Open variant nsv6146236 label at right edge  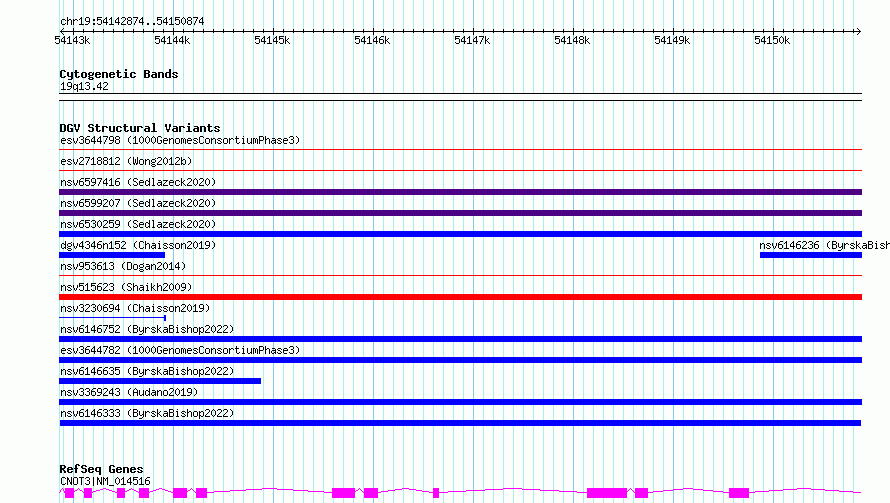click(x=824, y=245)
